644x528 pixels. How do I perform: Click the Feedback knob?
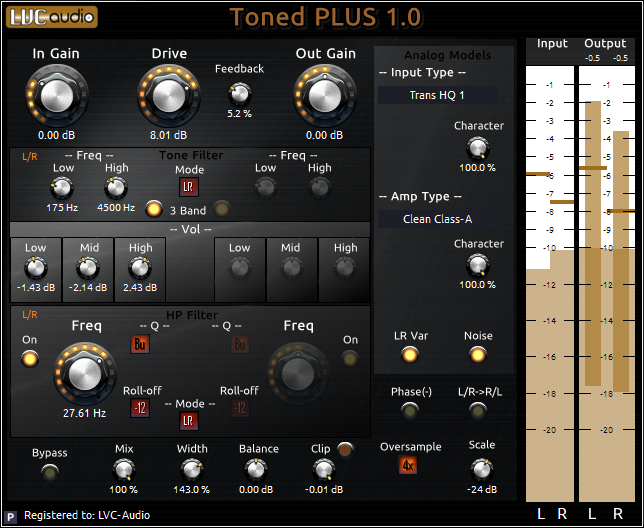coord(239,94)
